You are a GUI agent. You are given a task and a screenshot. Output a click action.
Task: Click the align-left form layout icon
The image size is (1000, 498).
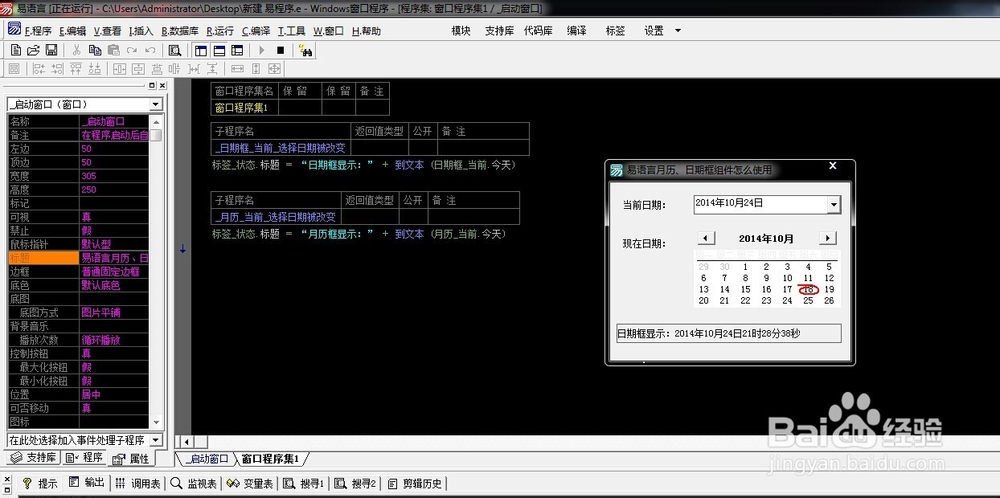[39, 68]
